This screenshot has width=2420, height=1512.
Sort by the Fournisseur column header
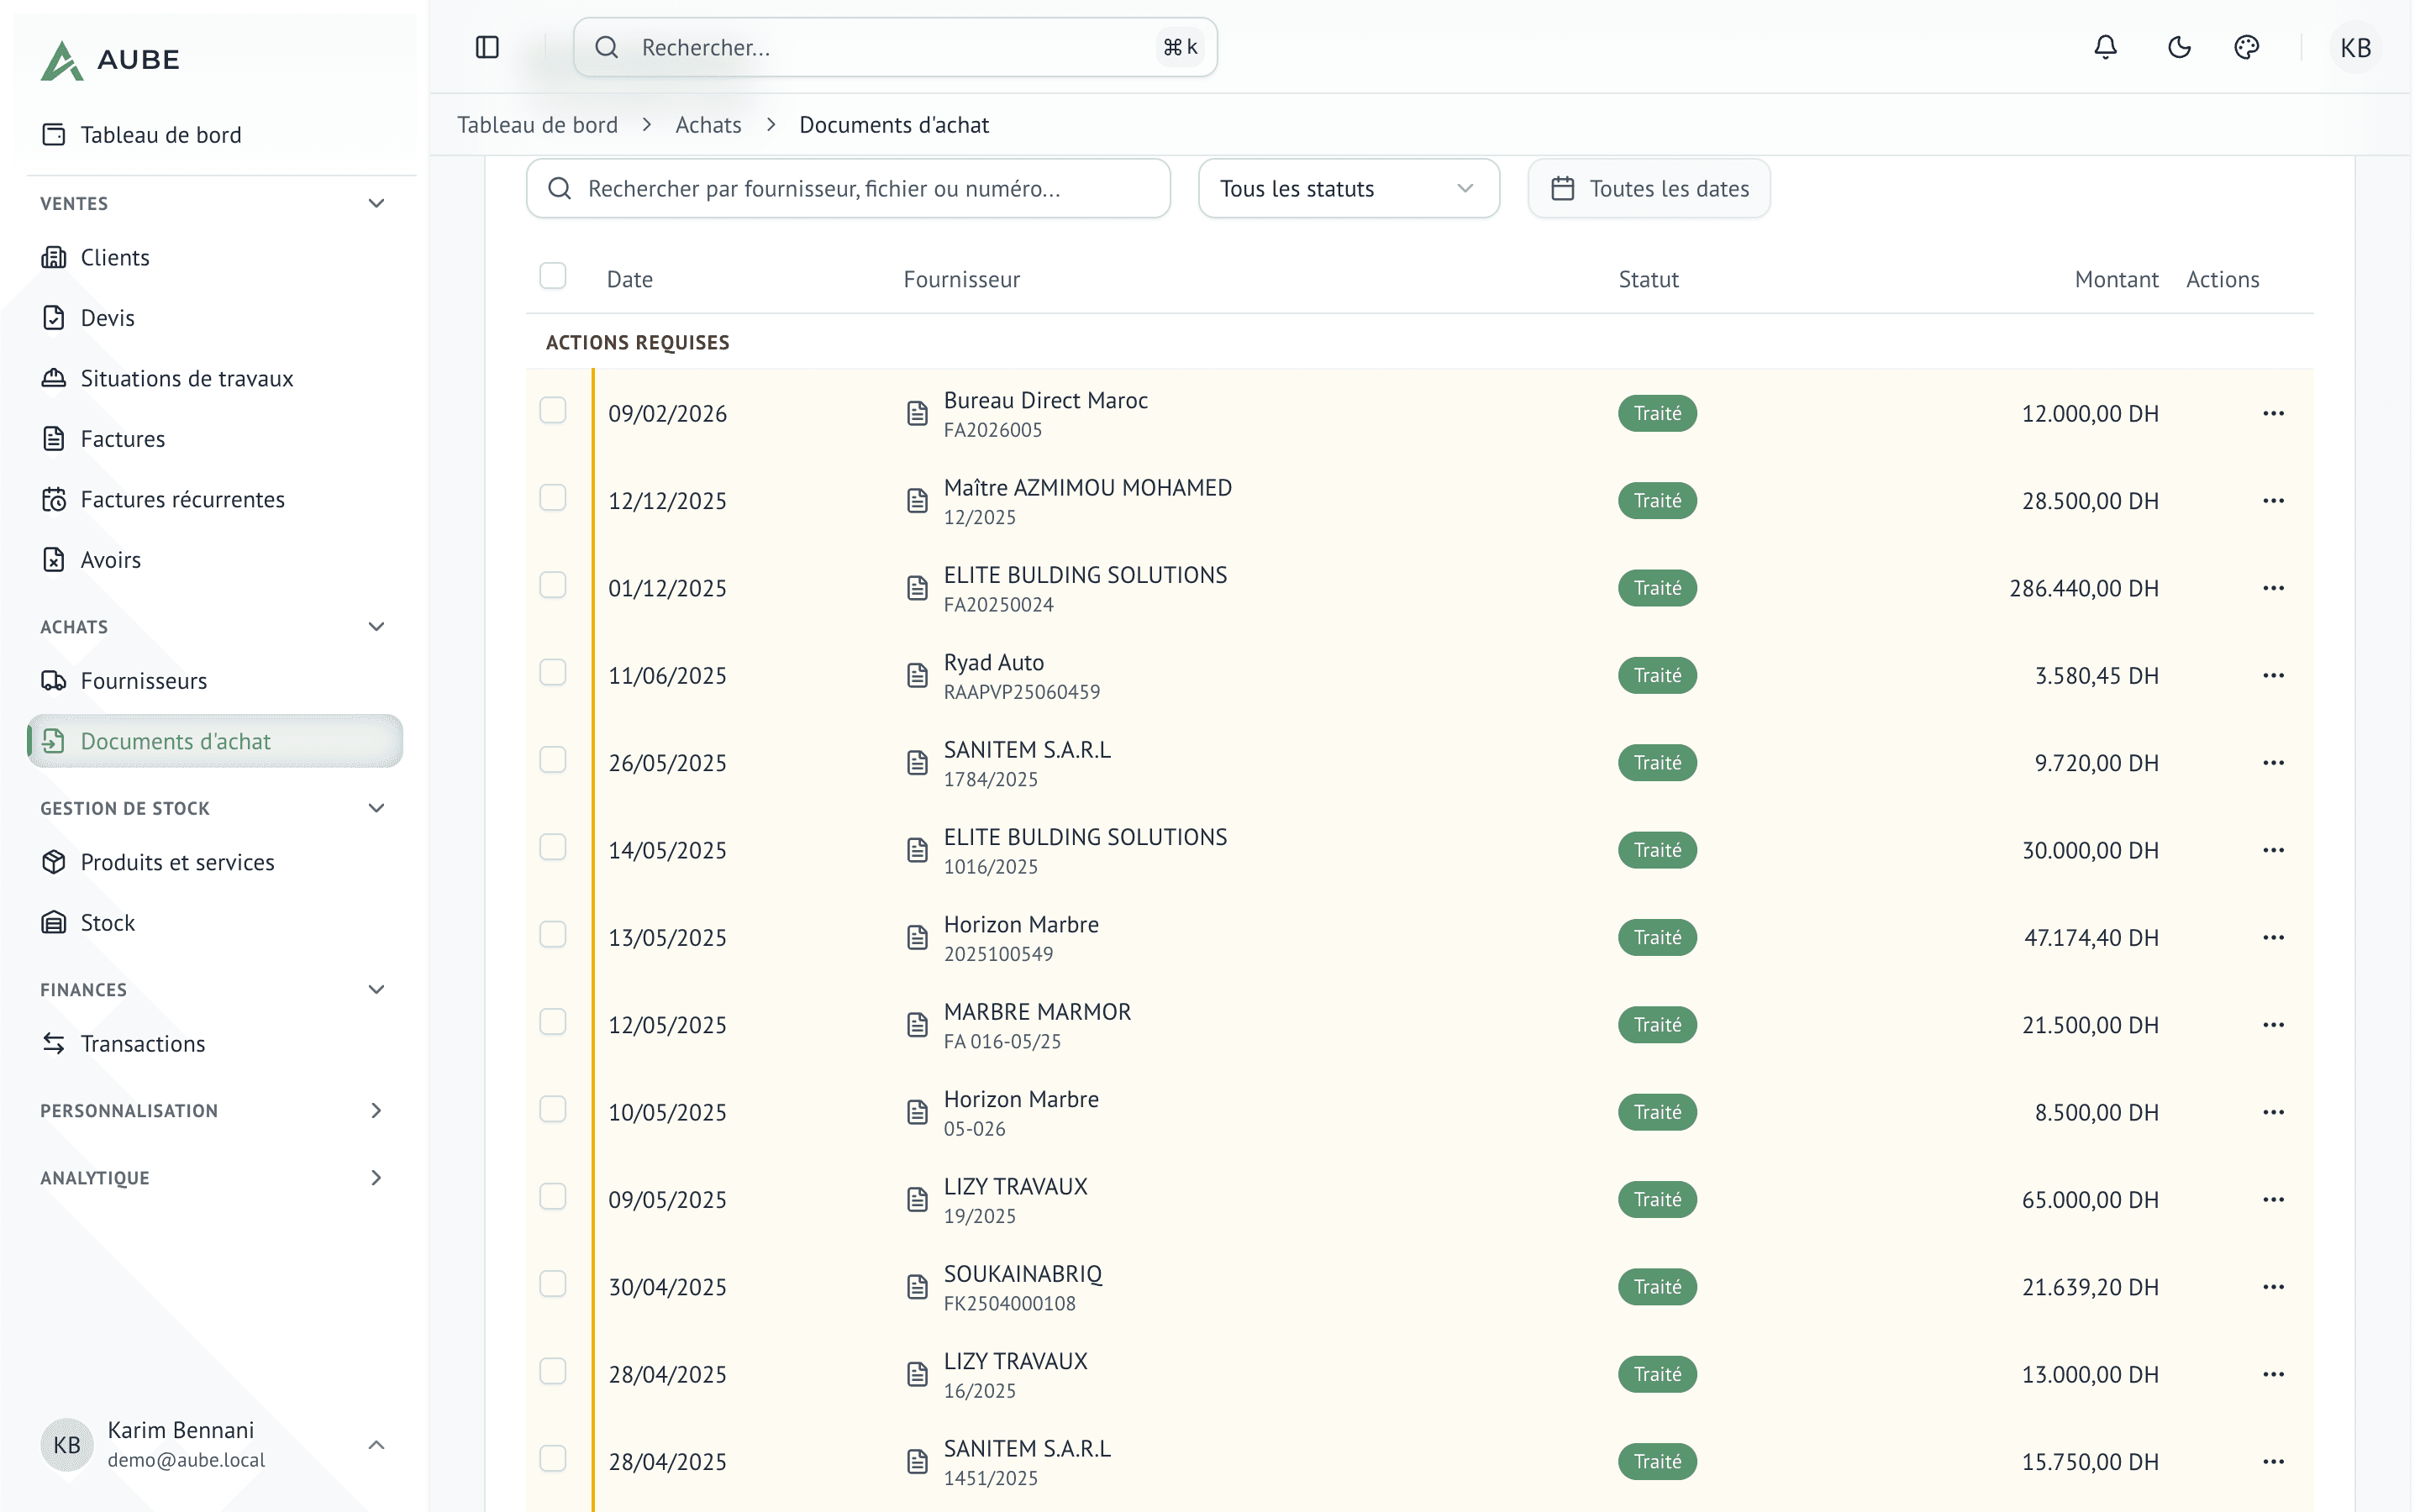pyautogui.click(x=961, y=280)
